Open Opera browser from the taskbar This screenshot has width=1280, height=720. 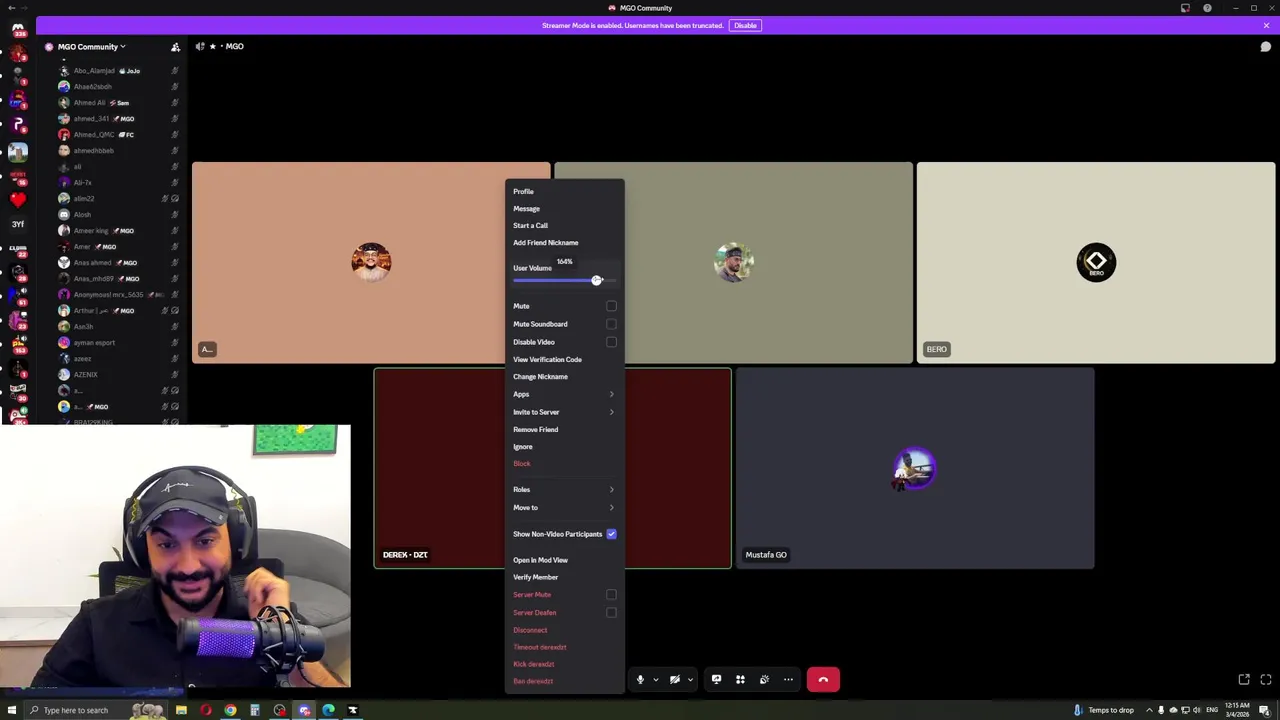click(x=206, y=710)
